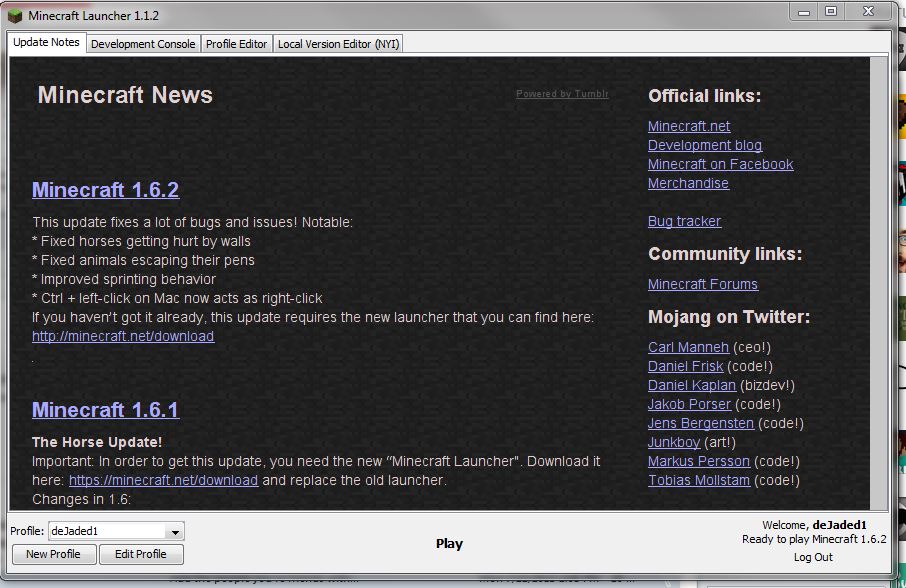
Task: Click the New Profile button
Action: click(x=54, y=554)
